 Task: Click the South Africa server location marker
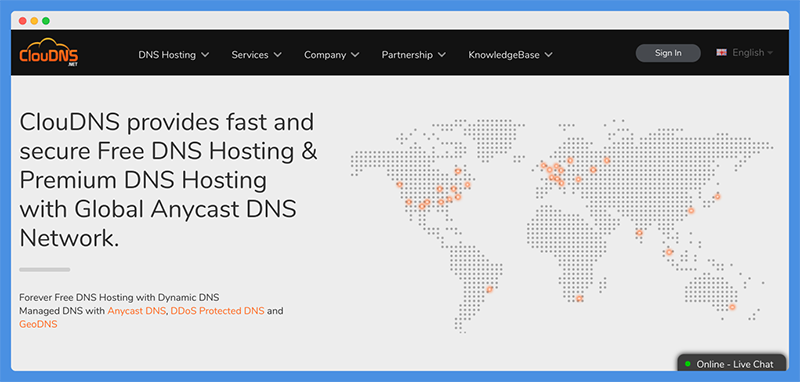pyautogui.click(x=579, y=298)
